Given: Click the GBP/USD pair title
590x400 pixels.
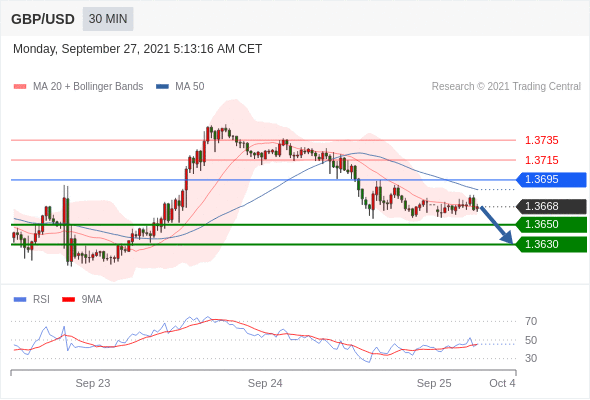Looking at the screenshot, I should (43, 19).
